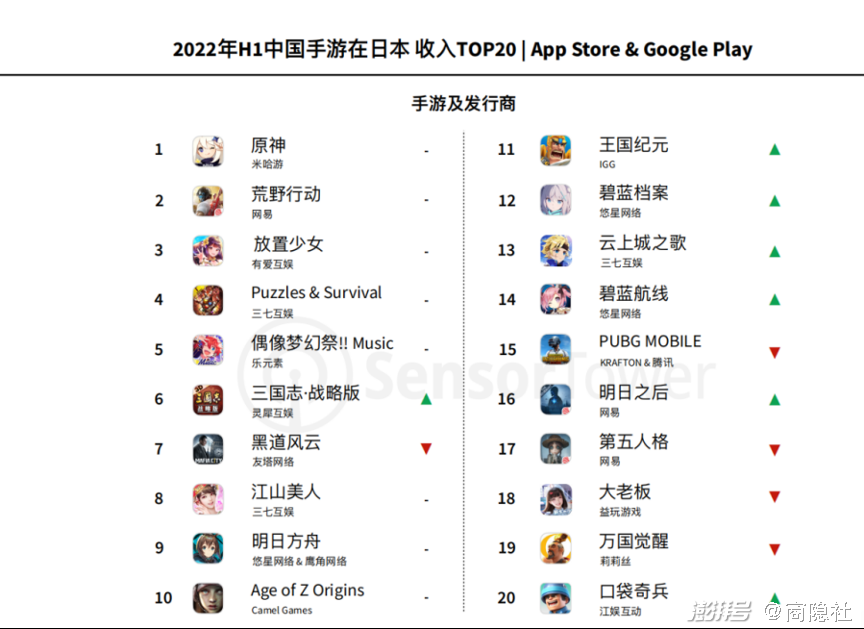The height and width of the screenshot is (629, 864).
Task: Click the 明日方舟 game title
Action: tap(286, 541)
